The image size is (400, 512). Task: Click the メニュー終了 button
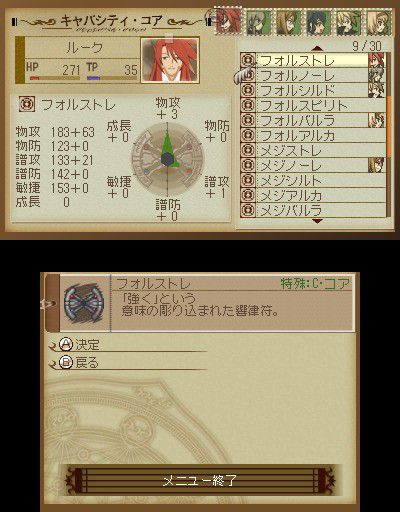tap(200, 480)
